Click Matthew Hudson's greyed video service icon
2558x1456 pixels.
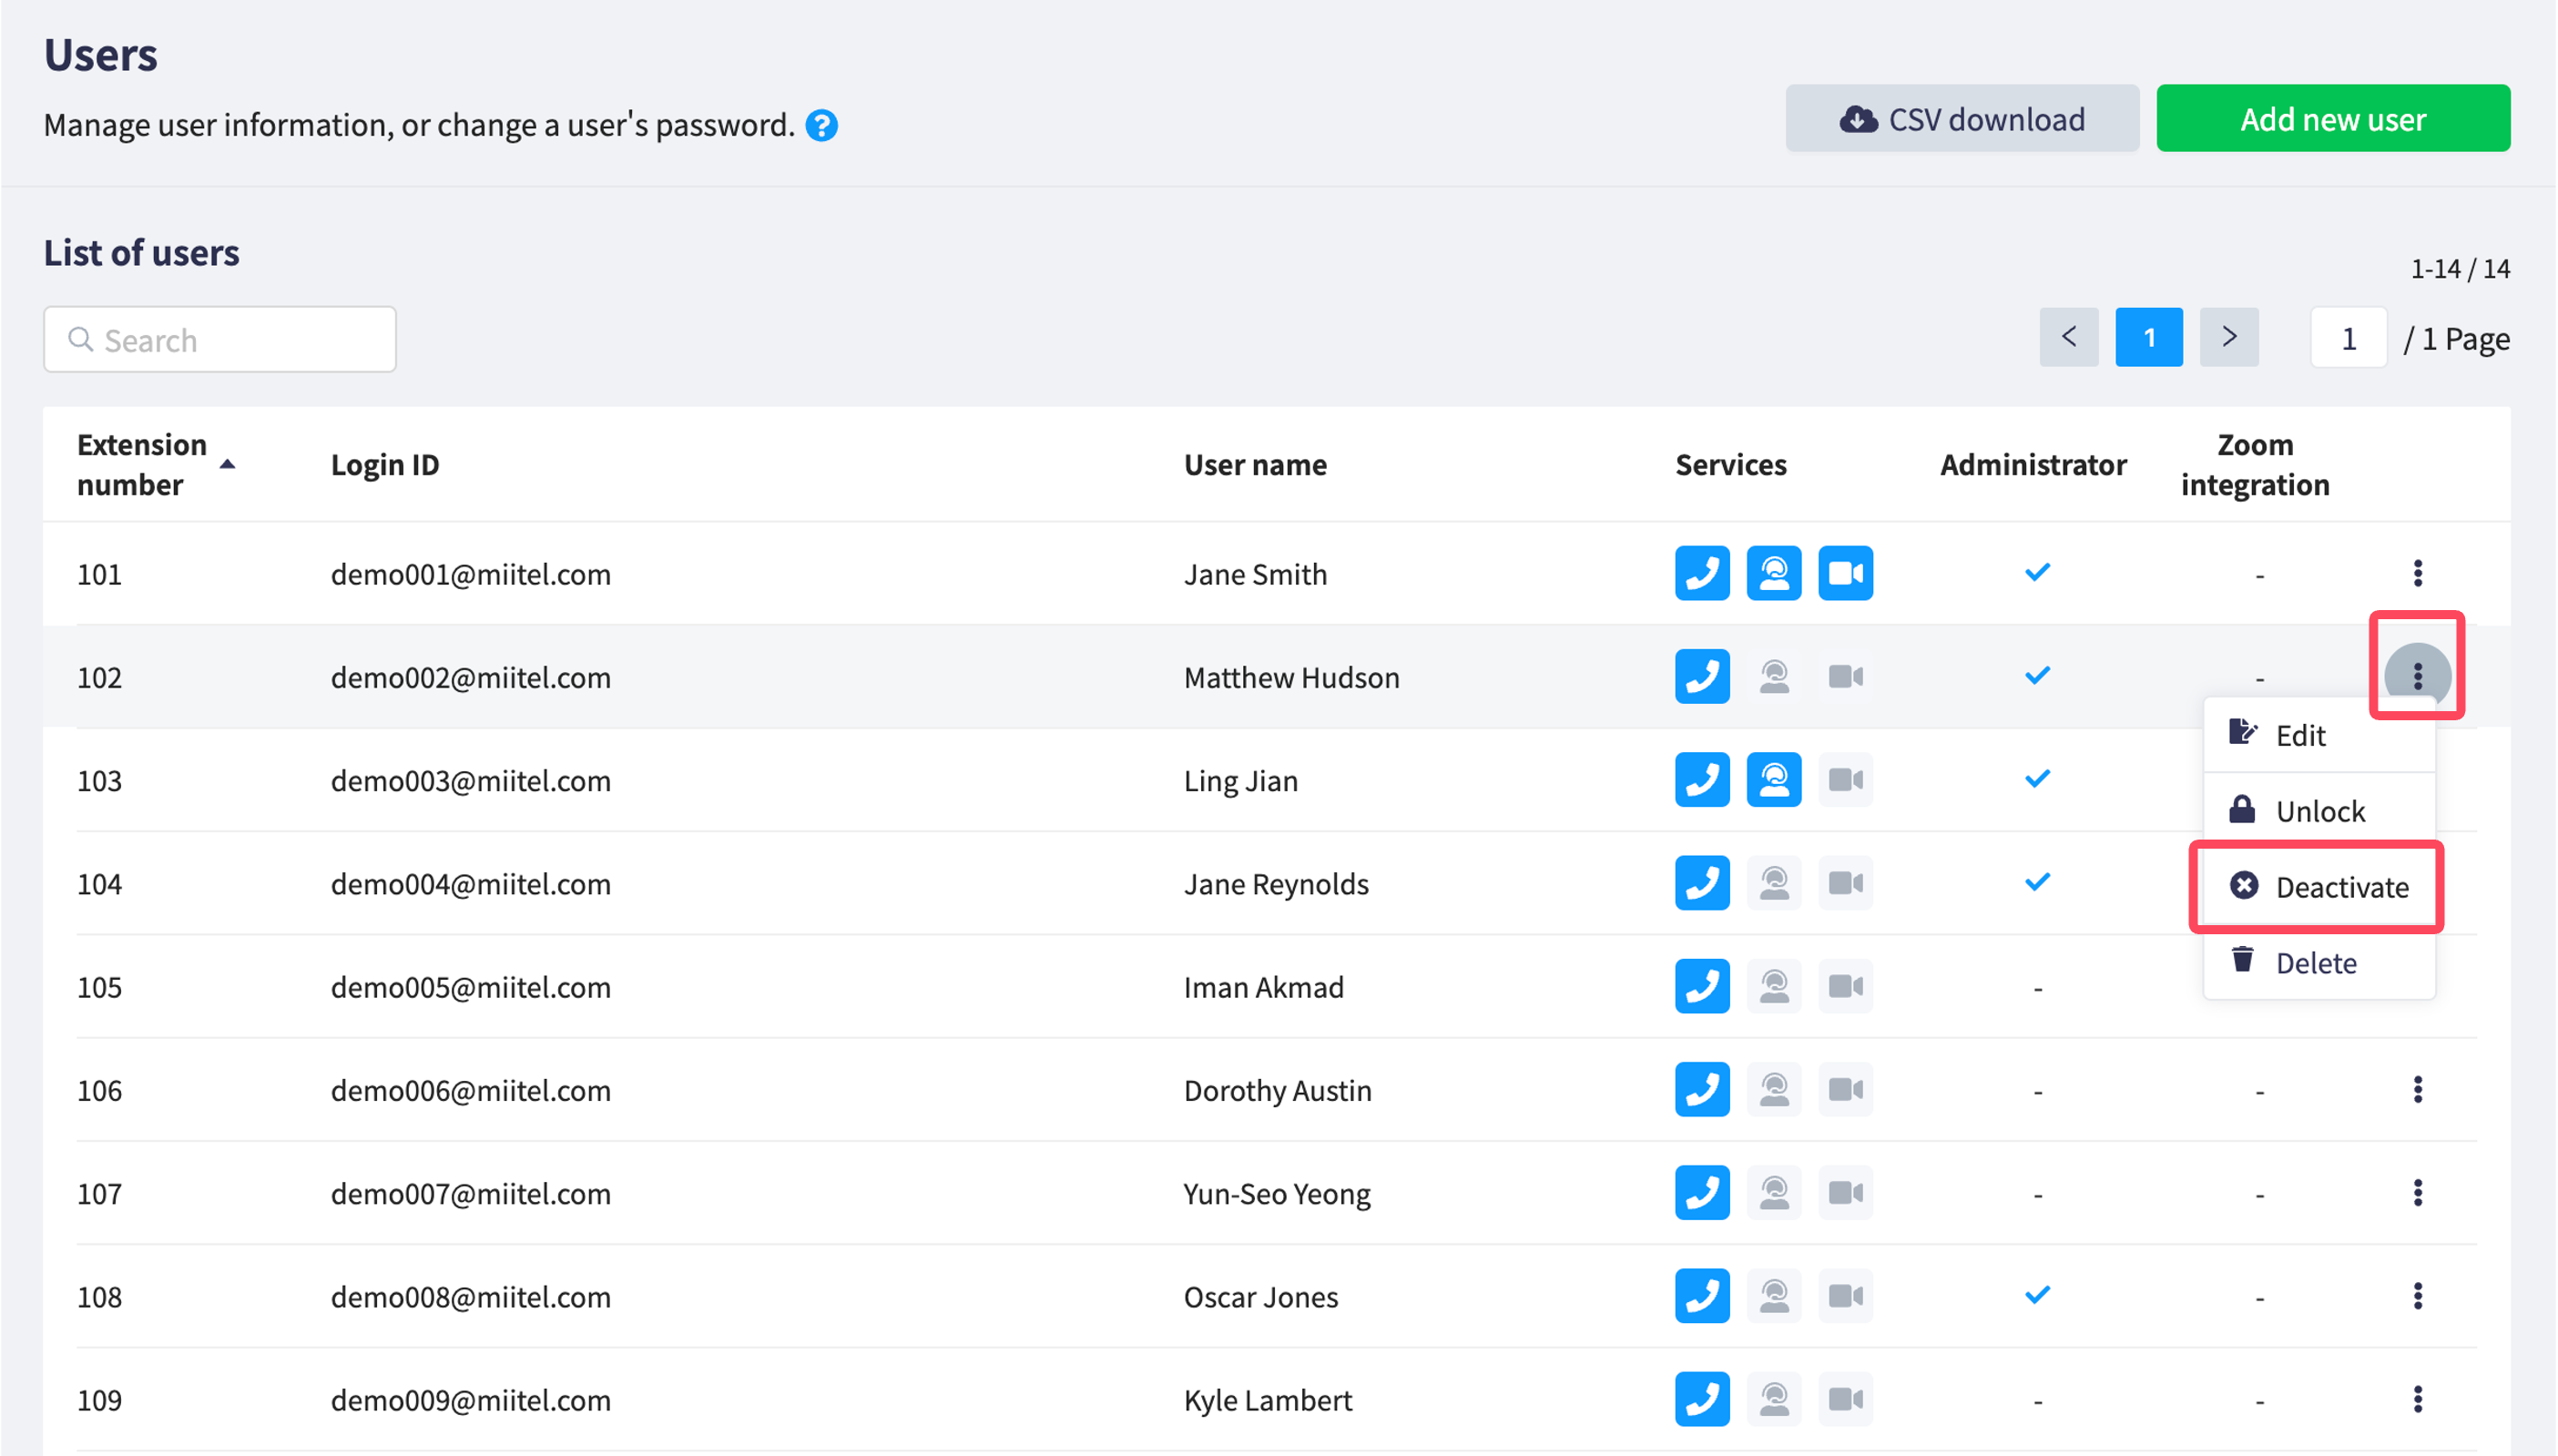coord(1845,677)
